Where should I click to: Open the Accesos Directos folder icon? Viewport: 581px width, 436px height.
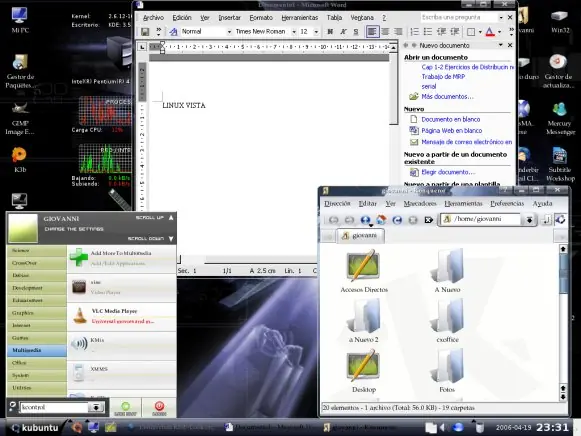point(363,265)
